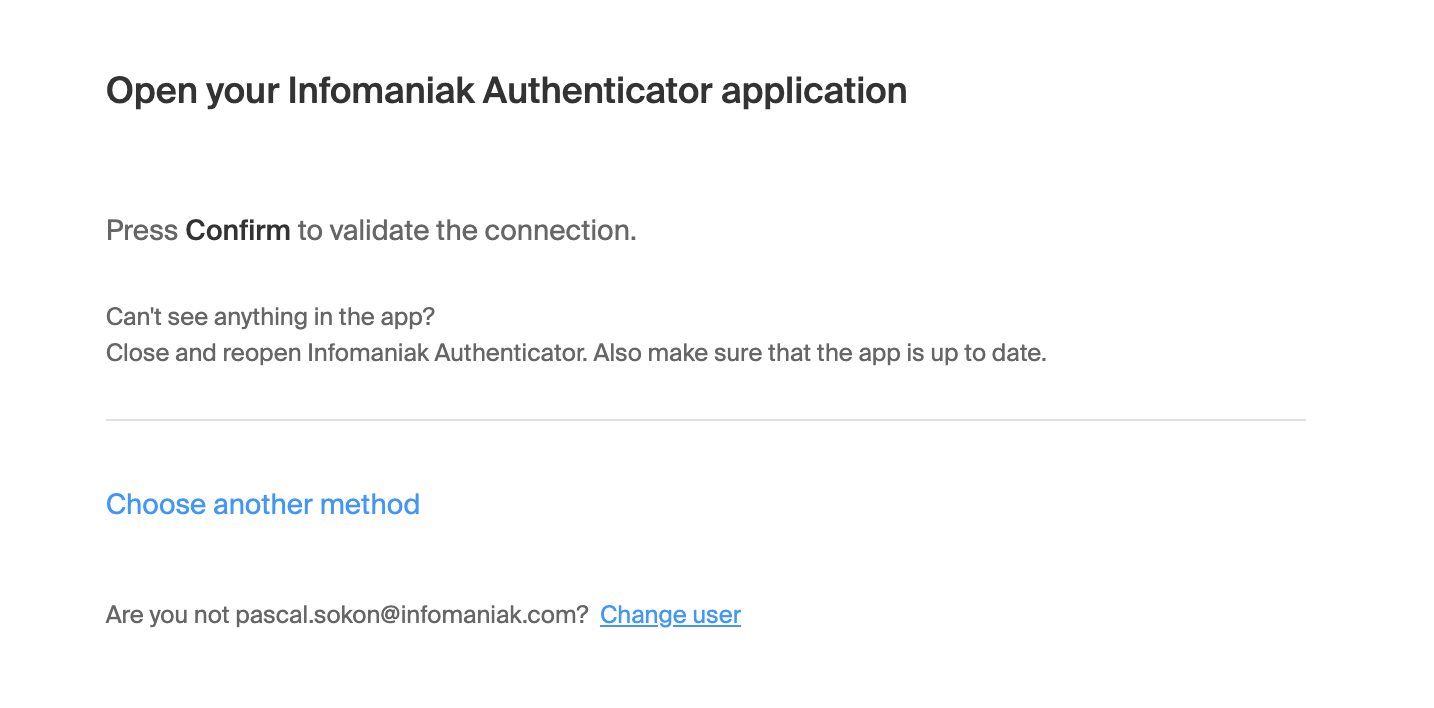Click the Choose another method link

(x=263, y=503)
